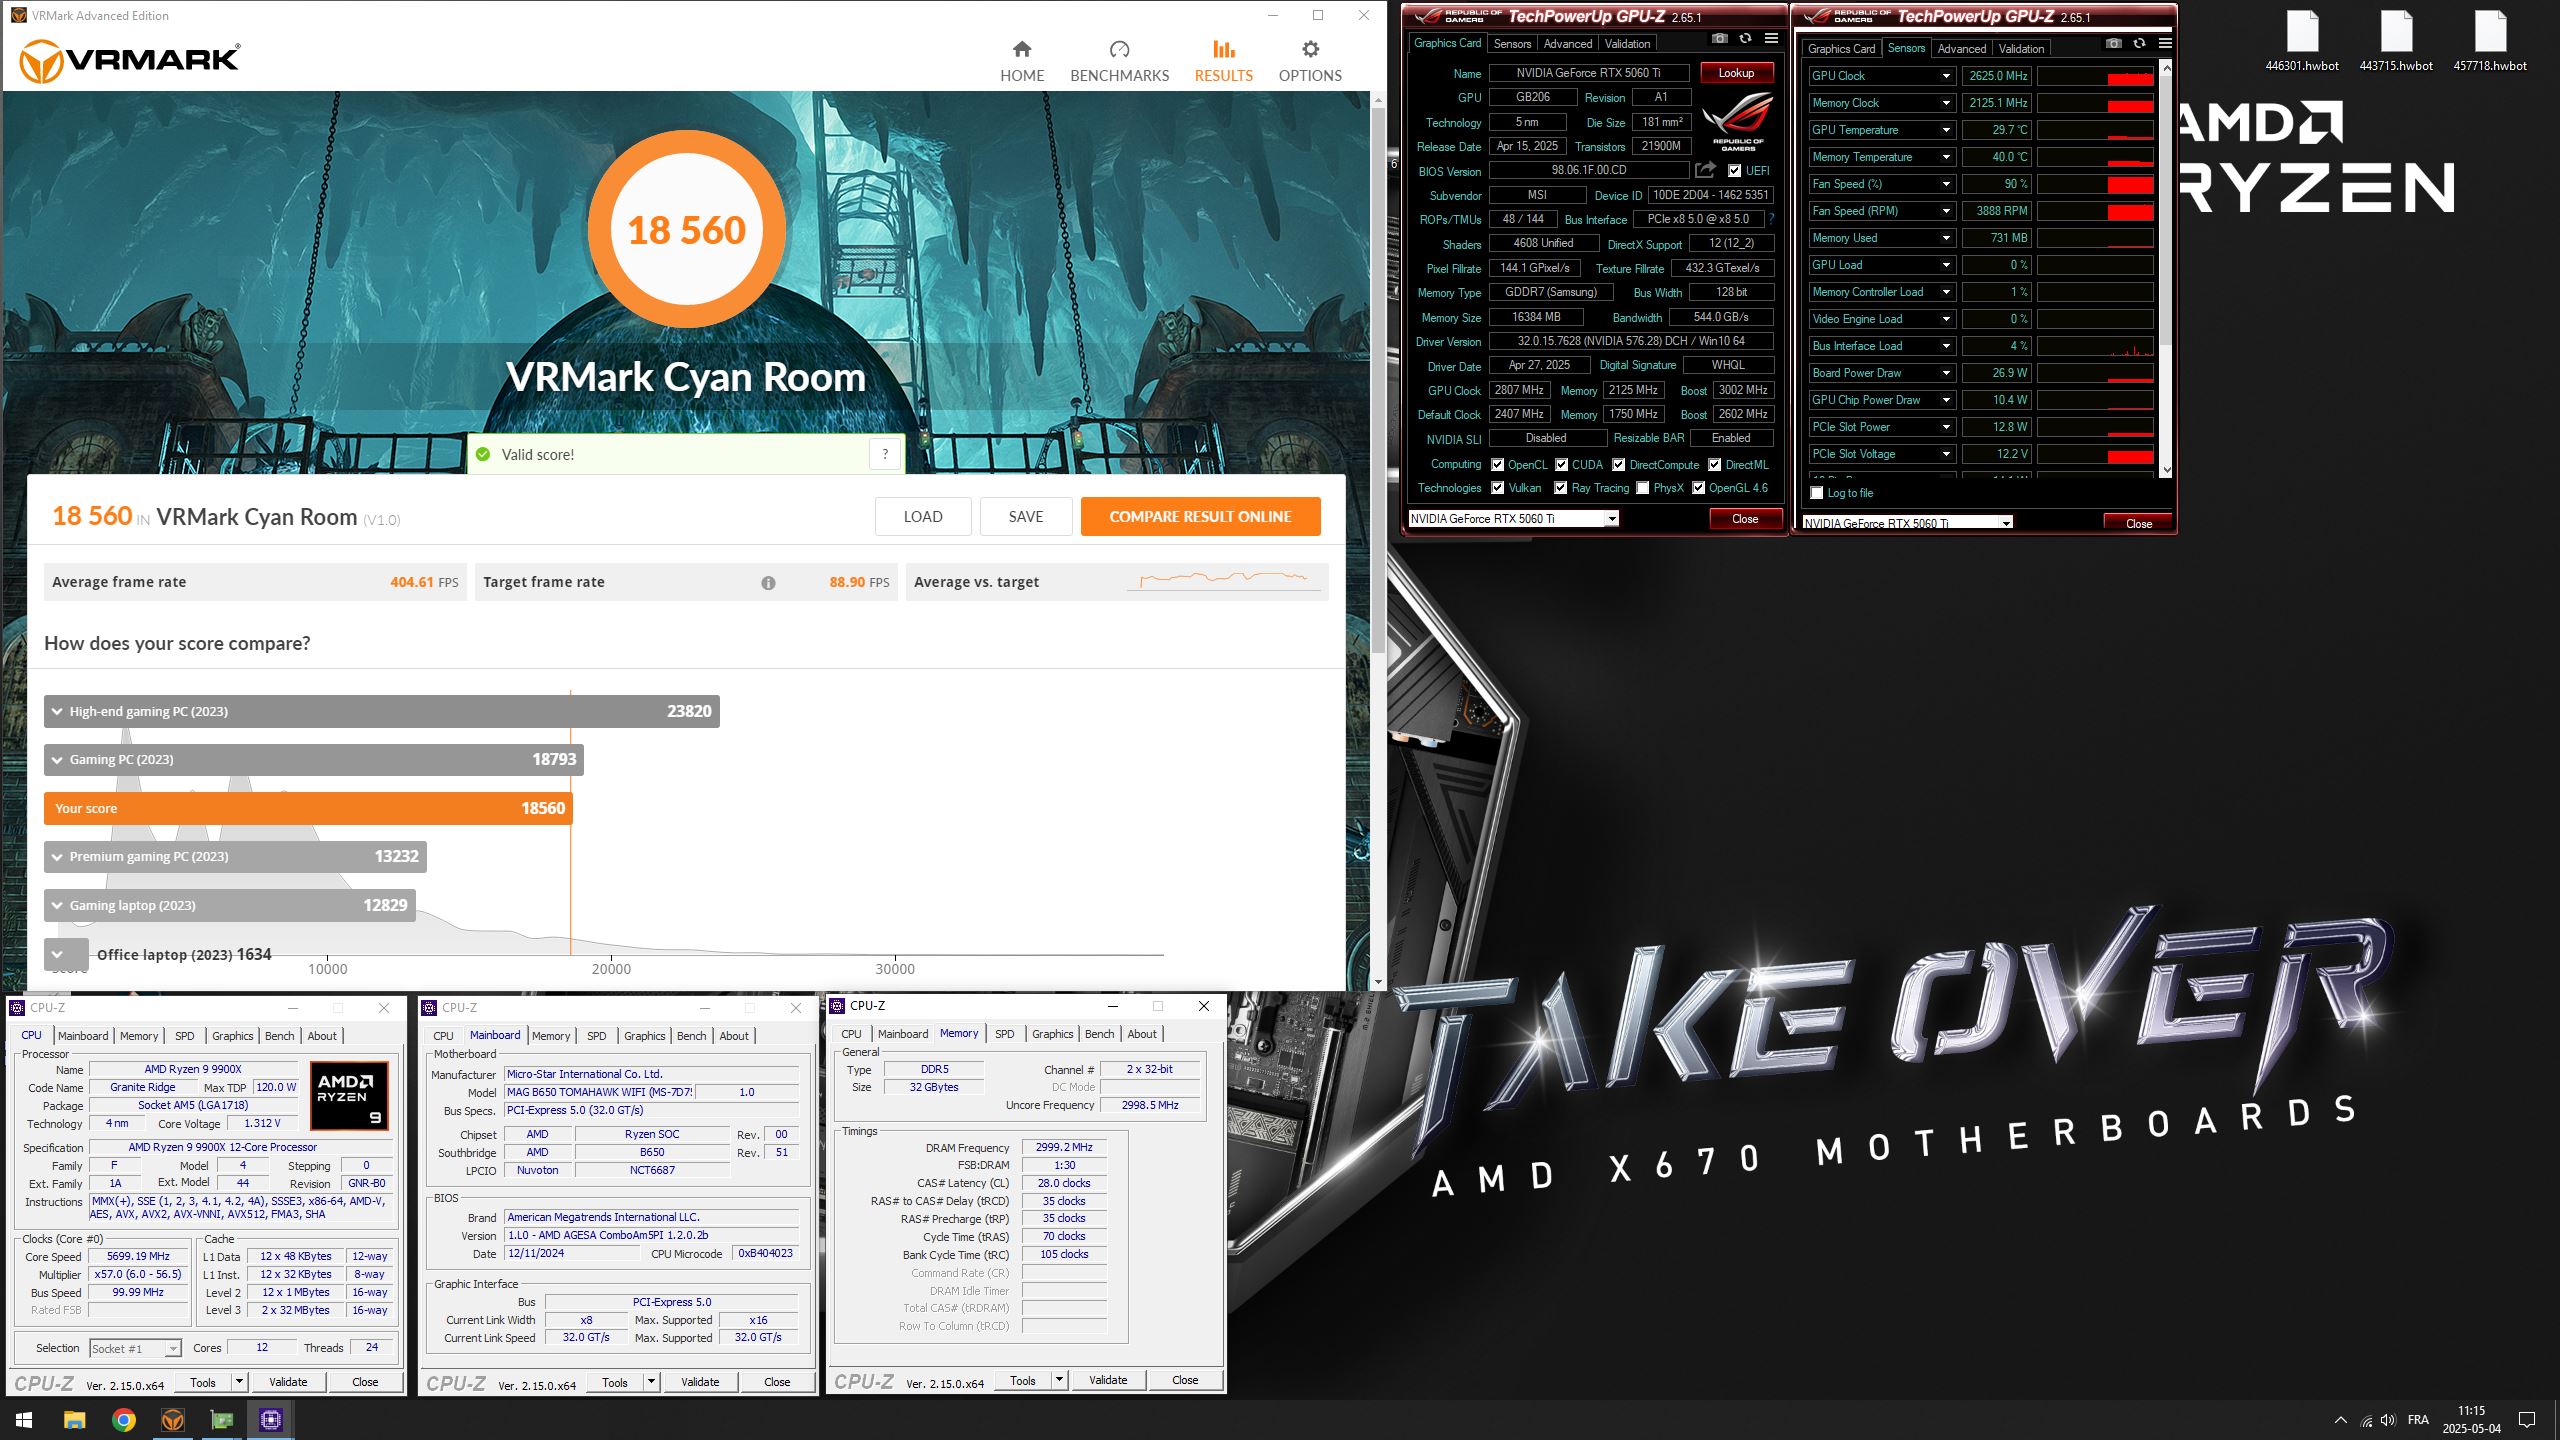This screenshot has height=1440, width=2560.
Task: Click COMPARE RESULT ONLINE button
Action: 1200,517
